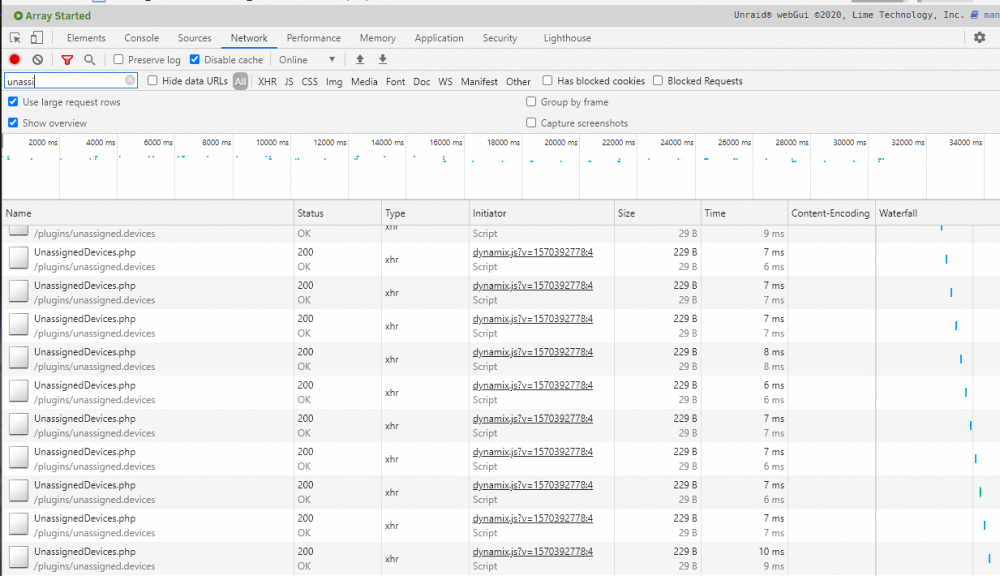This screenshot has height=576, width=1000.
Task: Sort by the Initiator column header
Action: (541, 213)
